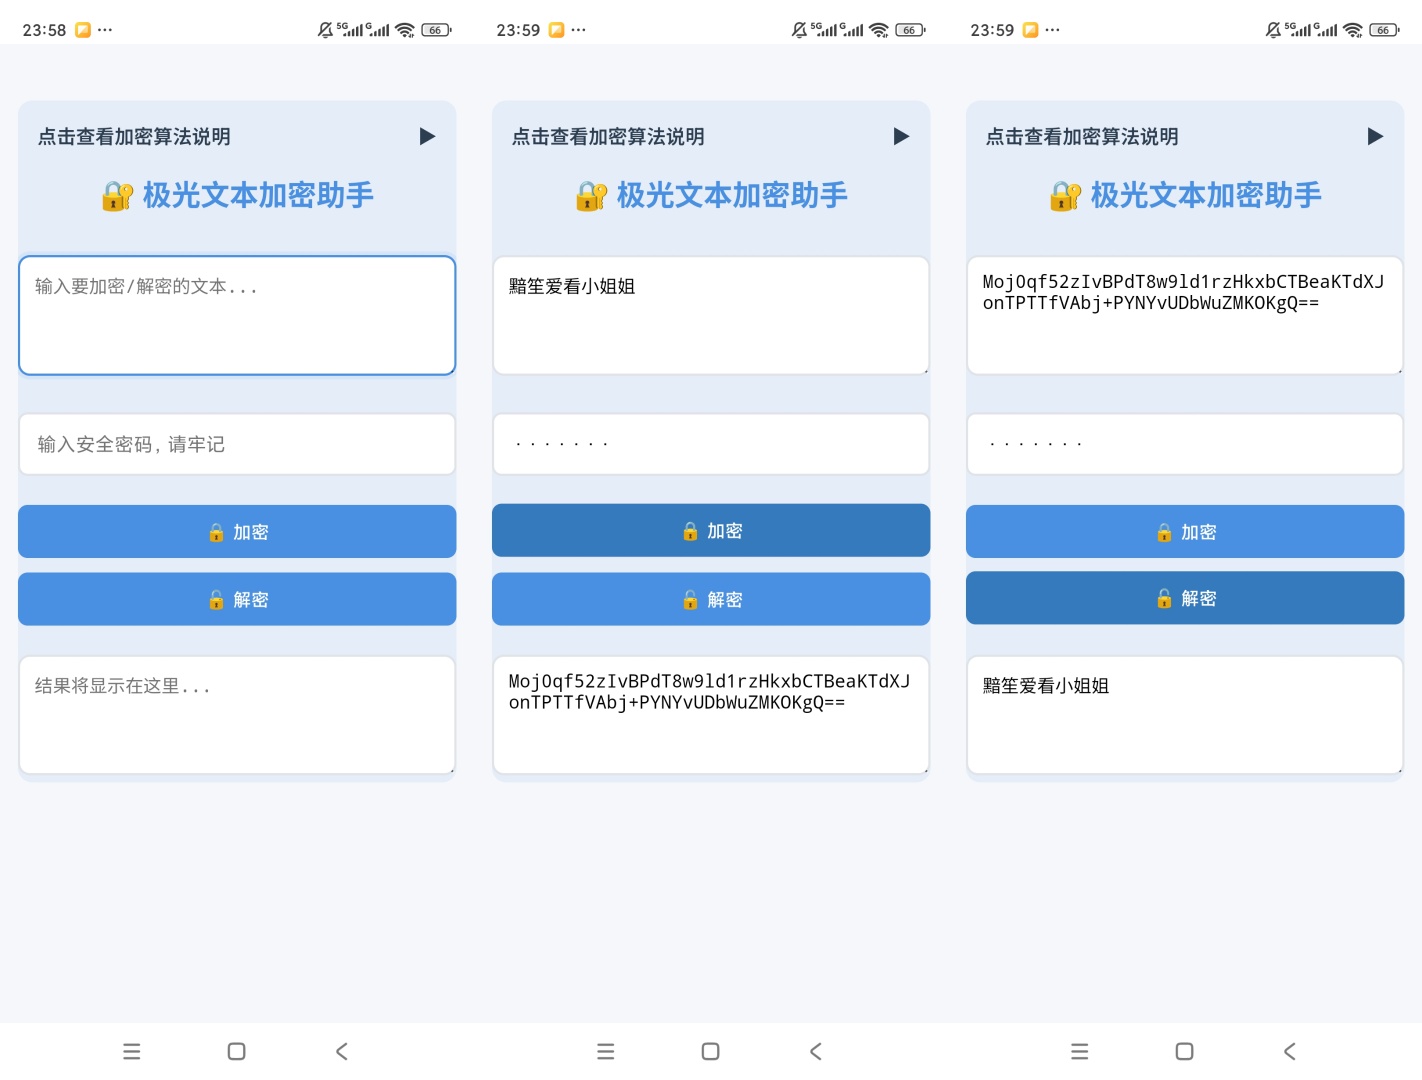Tap the Wi-Fi icon in the middle status bar
This screenshot has width=1422, height=1080.
pyautogui.click(x=879, y=30)
